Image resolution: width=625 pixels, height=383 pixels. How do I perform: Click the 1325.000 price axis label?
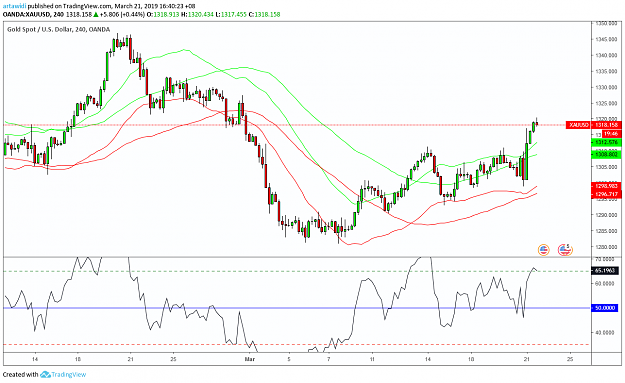[606, 103]
